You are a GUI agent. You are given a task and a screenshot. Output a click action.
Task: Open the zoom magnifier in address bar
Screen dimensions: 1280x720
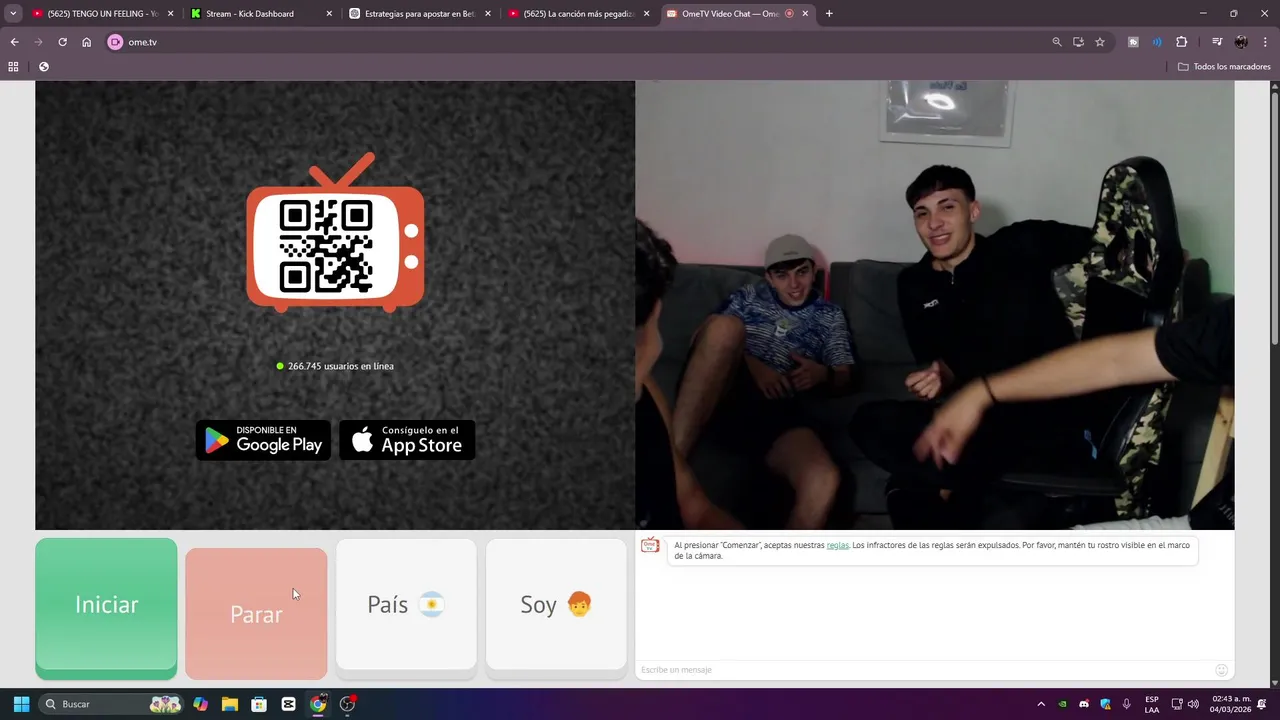(x=1057, y=42)
